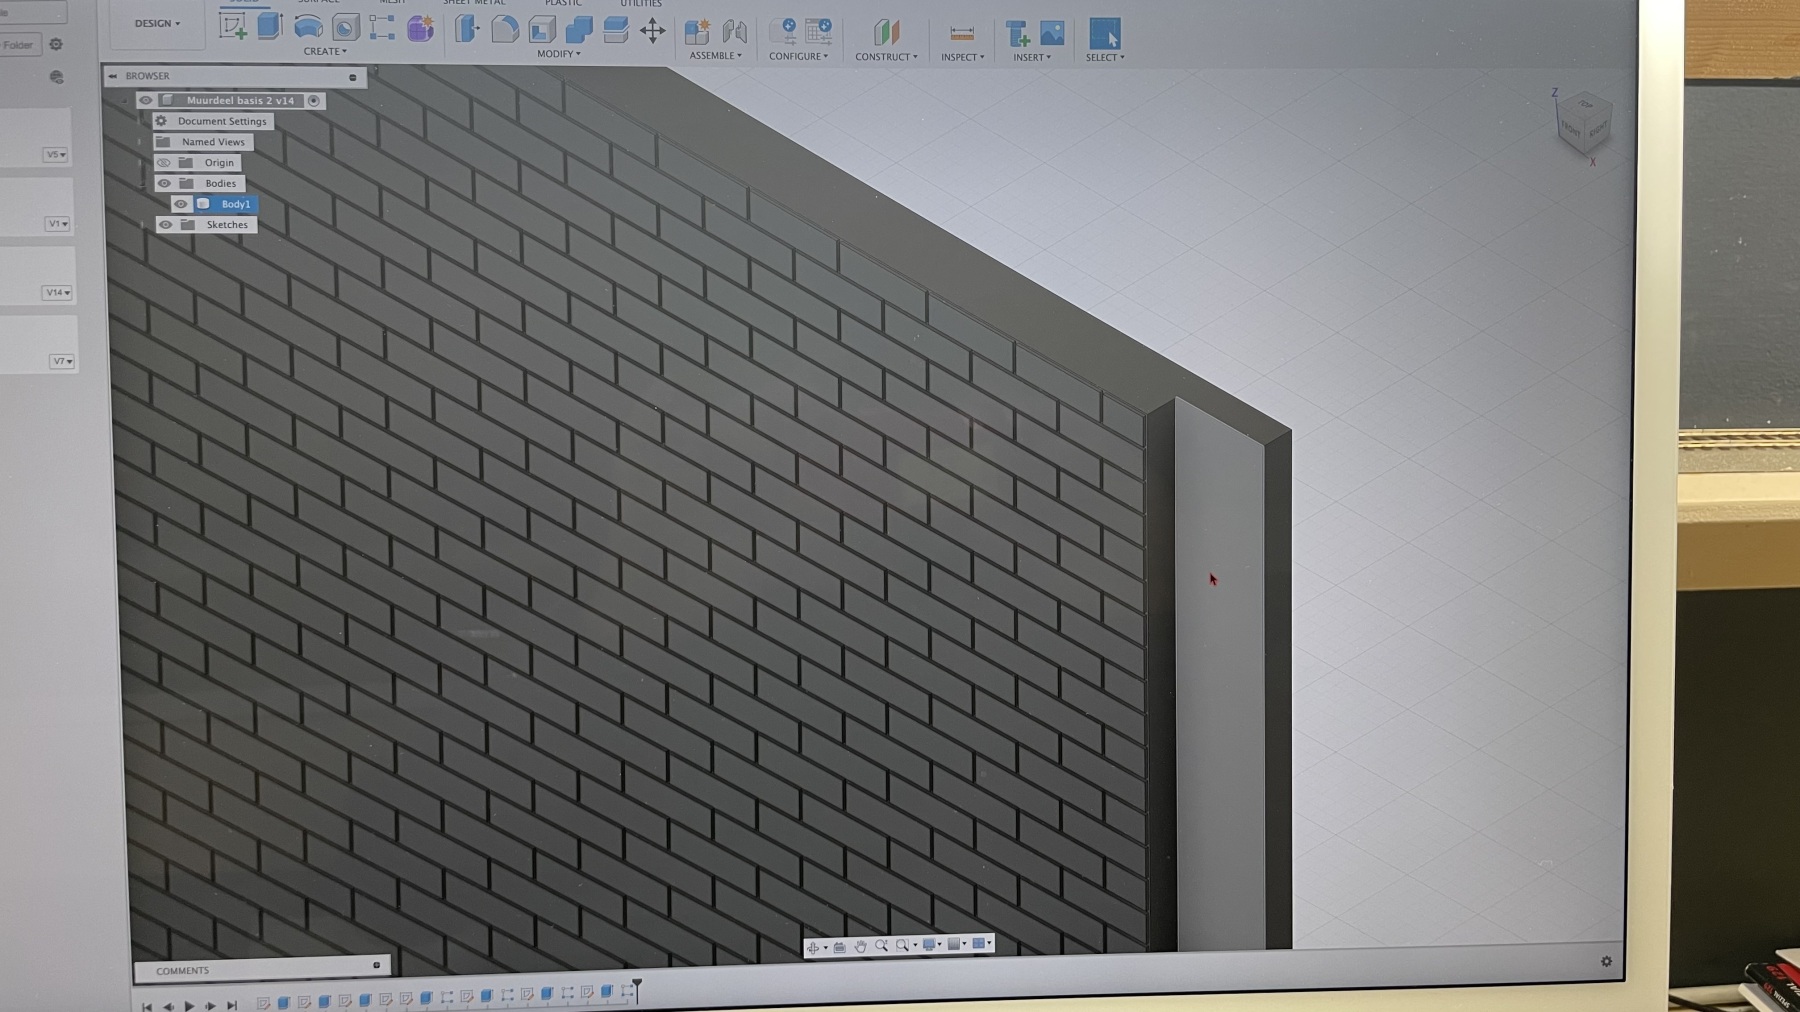Open the CONSTRUCT dropdown menu
The width and height of the screenshot is (1800, 1012).
[x=886, y=57]
